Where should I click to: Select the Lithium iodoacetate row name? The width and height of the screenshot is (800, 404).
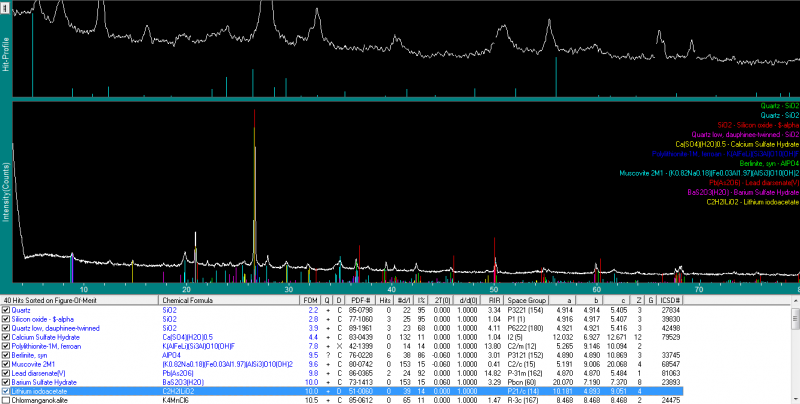pos(39,391)
